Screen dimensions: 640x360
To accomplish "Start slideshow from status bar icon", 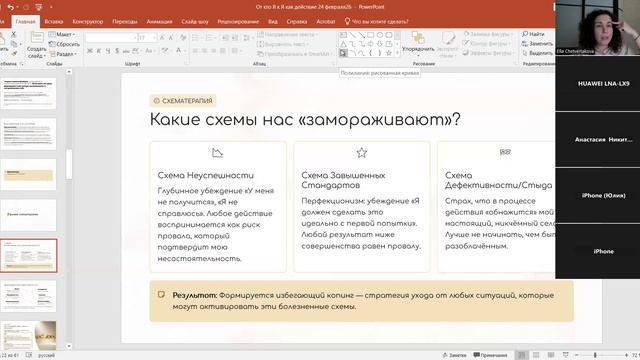I will (565, 355).
